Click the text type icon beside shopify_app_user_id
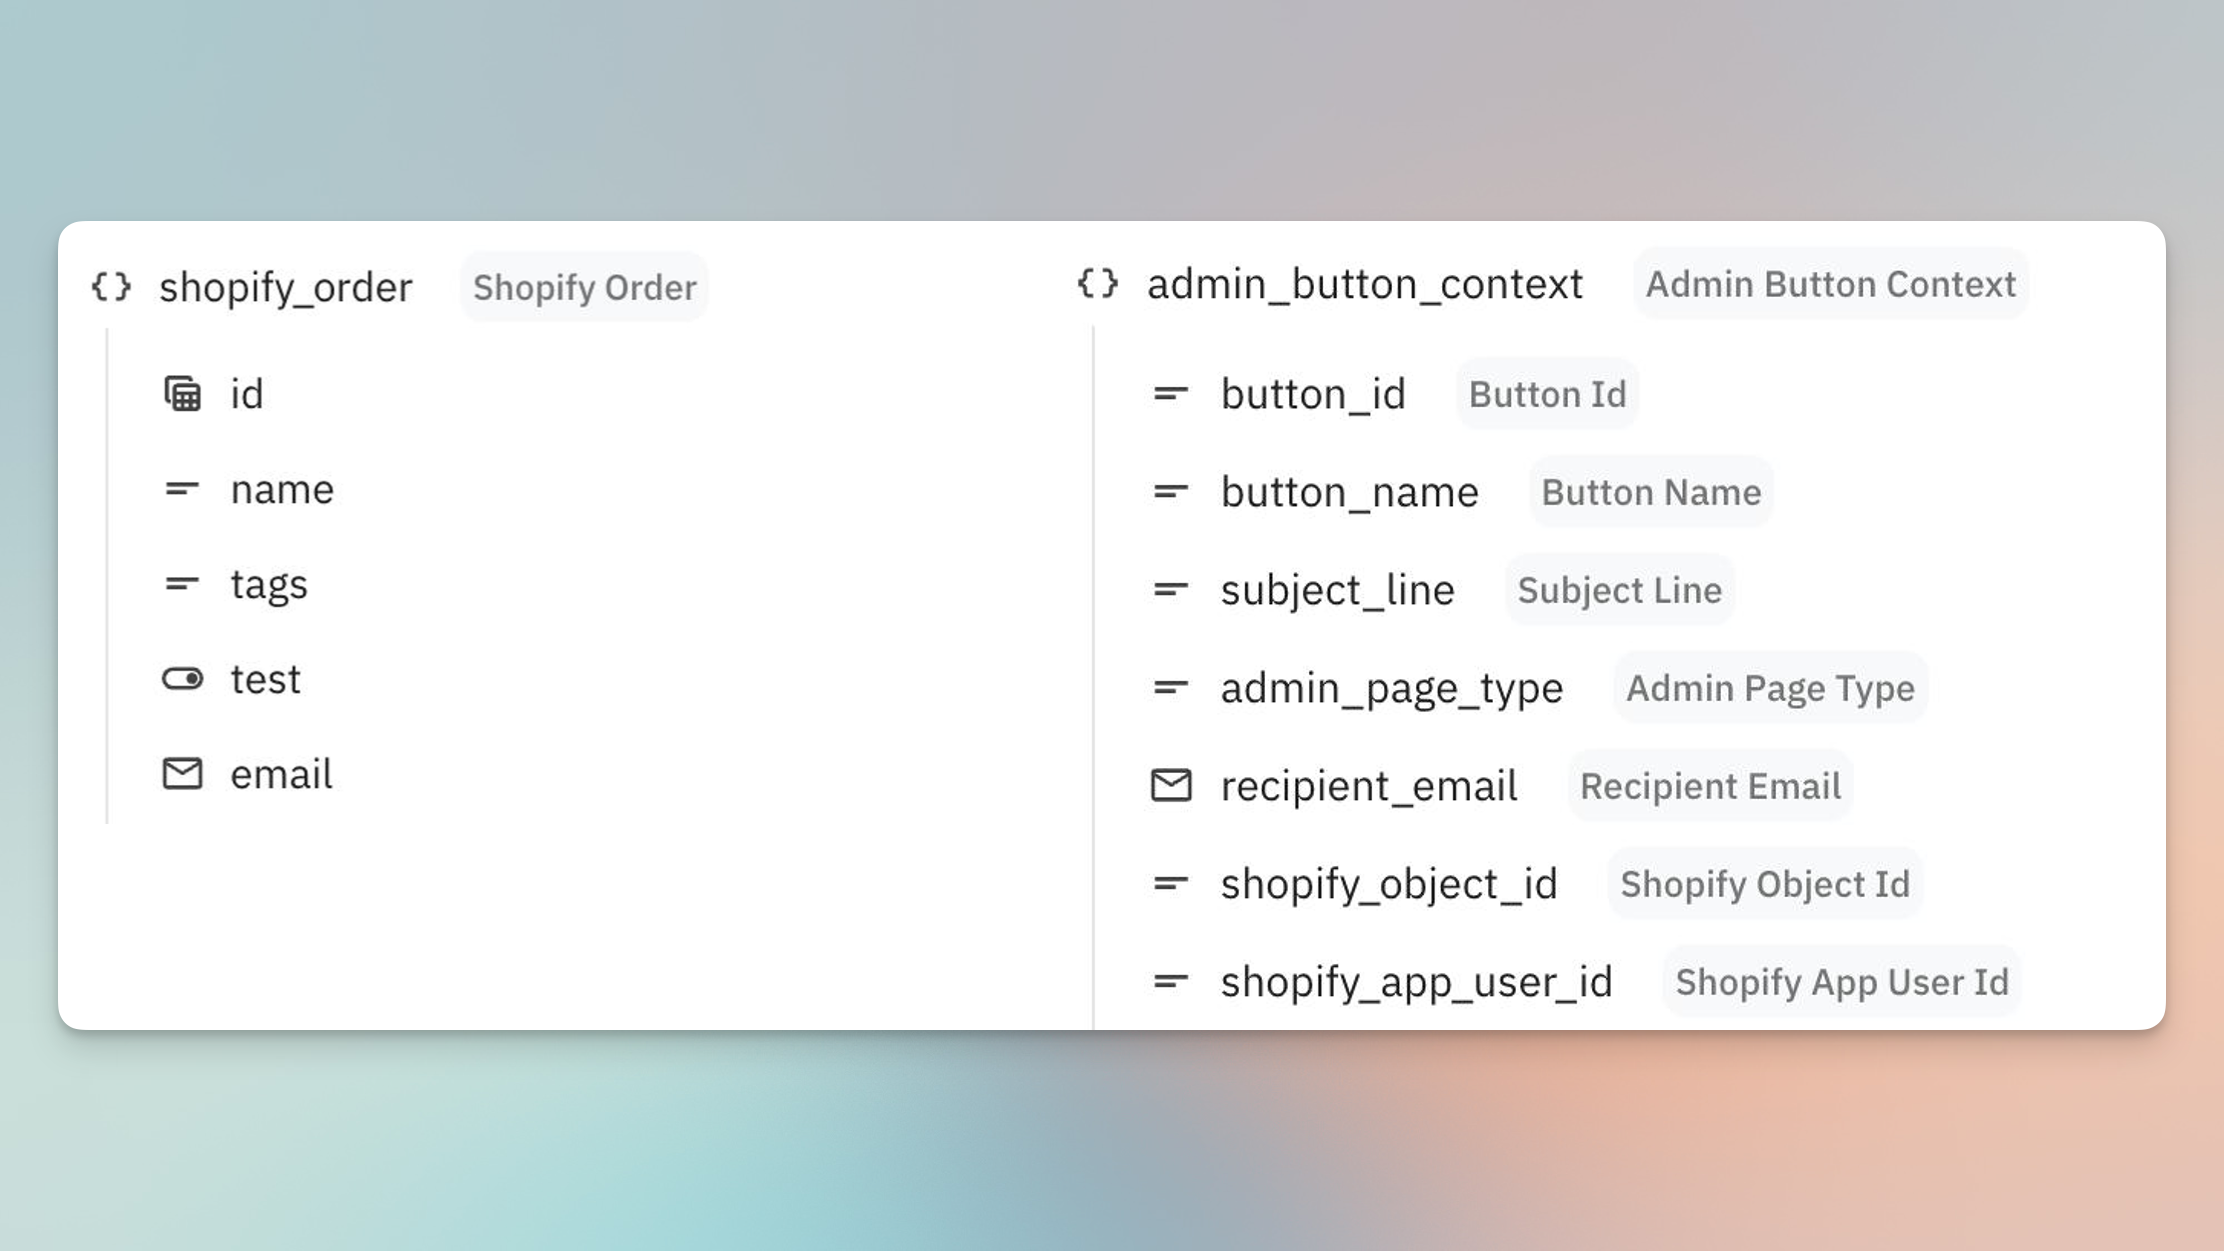 [x=1171, y=982]
